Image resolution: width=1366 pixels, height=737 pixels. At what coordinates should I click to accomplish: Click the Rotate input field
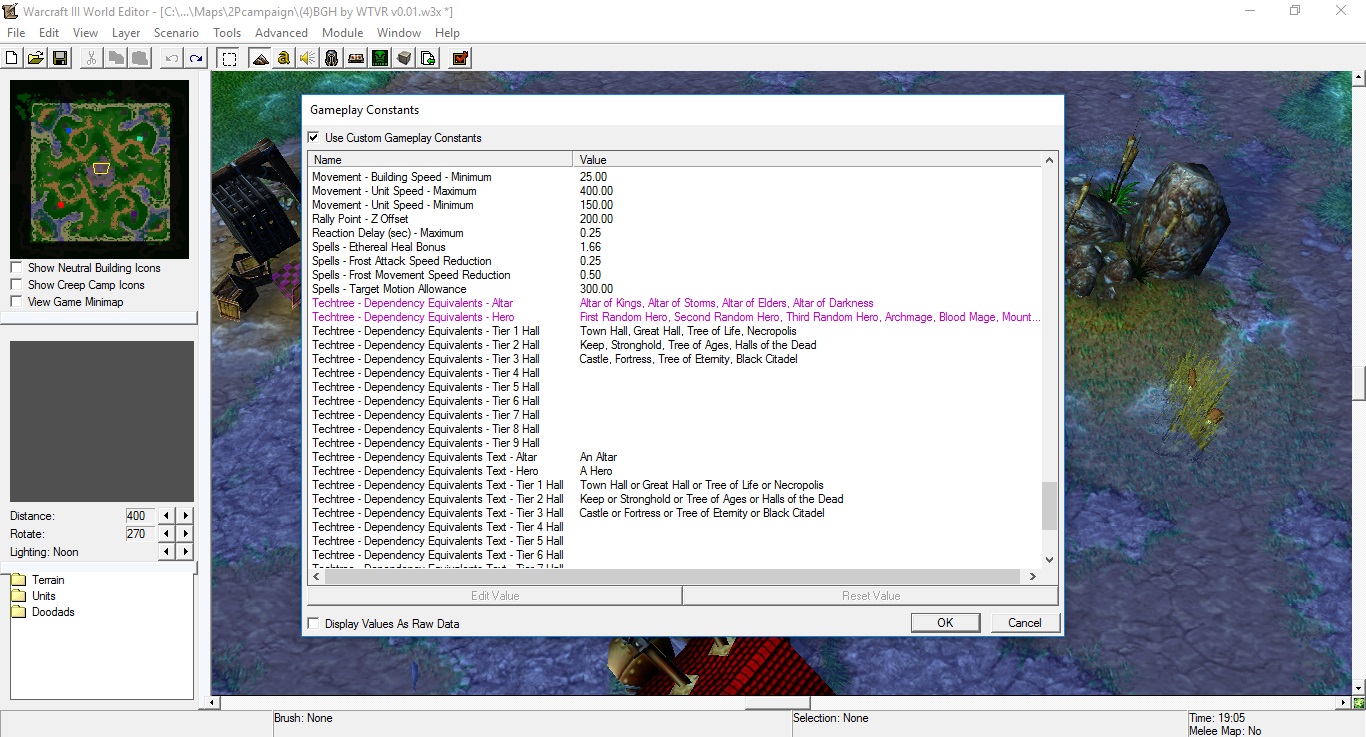point(140,534)
